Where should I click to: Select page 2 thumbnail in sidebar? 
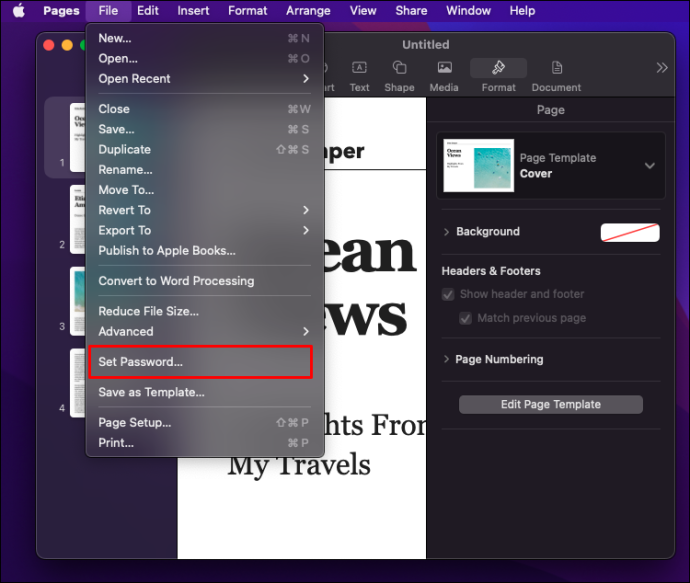(x=77, y=219)
